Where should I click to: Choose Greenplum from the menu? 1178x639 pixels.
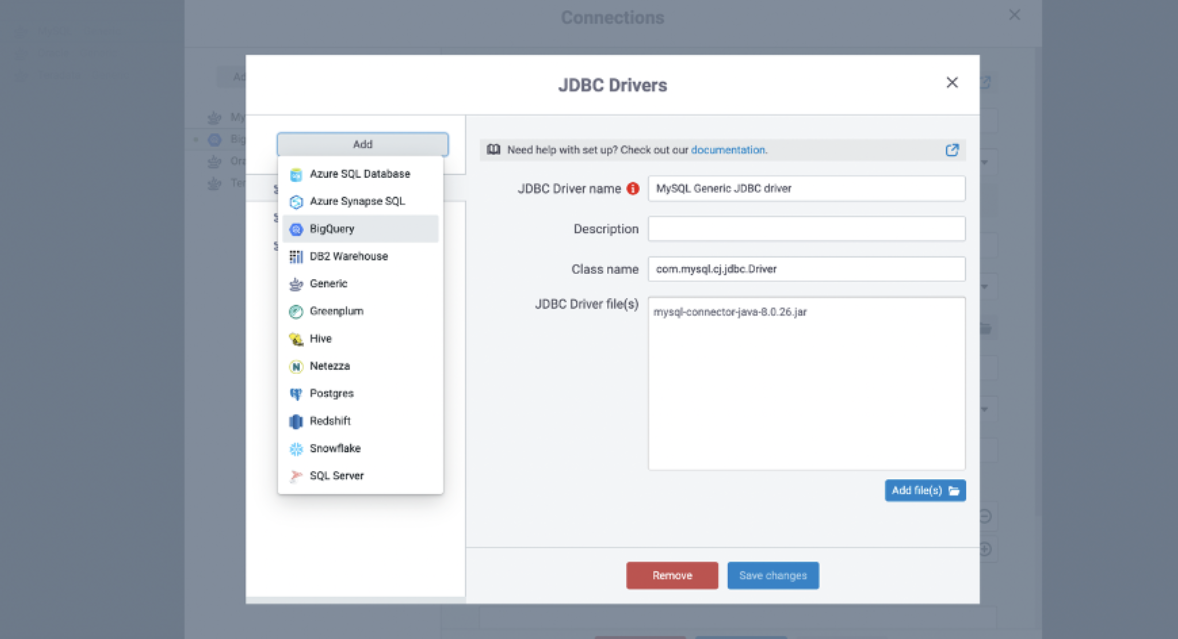(361, 312)
